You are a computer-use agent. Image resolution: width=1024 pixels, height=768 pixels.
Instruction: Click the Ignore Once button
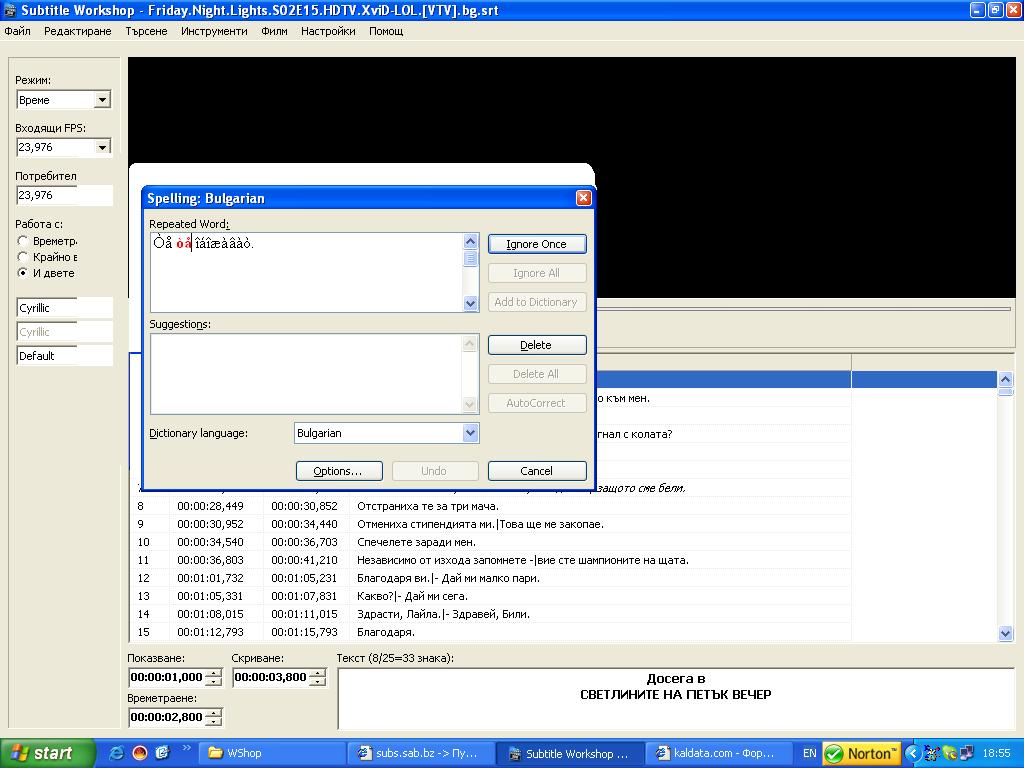537,244
